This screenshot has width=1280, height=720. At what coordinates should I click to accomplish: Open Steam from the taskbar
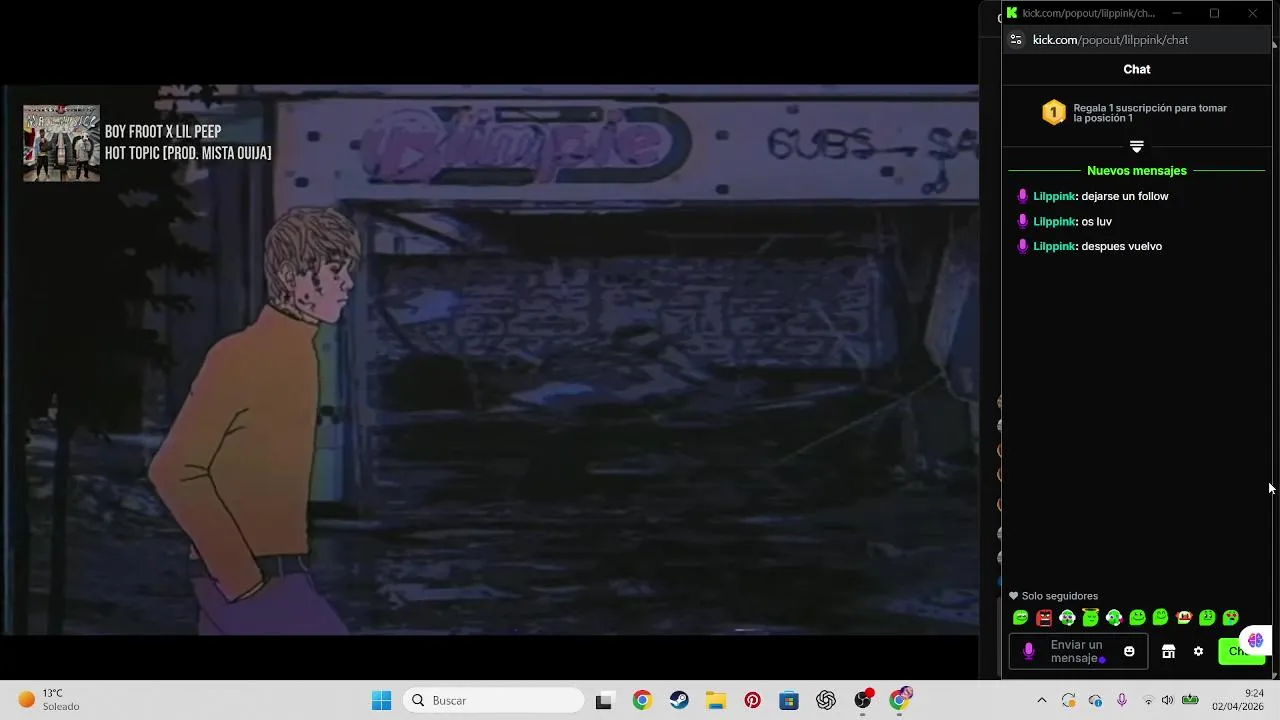(679, 700)
